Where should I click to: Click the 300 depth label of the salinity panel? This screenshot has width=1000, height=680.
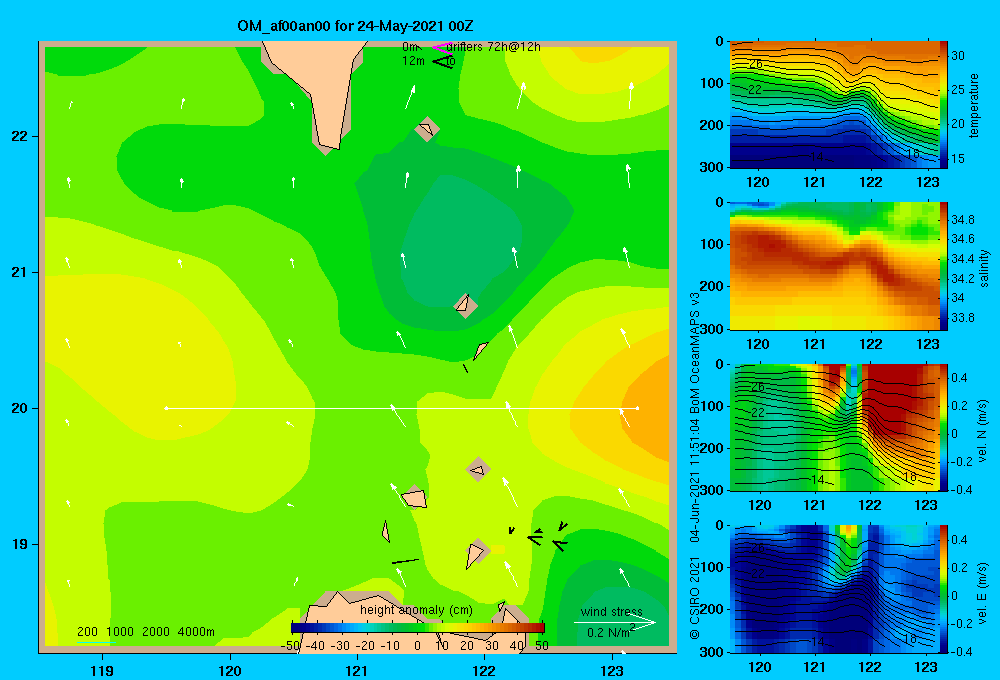[x=711, y=329]
